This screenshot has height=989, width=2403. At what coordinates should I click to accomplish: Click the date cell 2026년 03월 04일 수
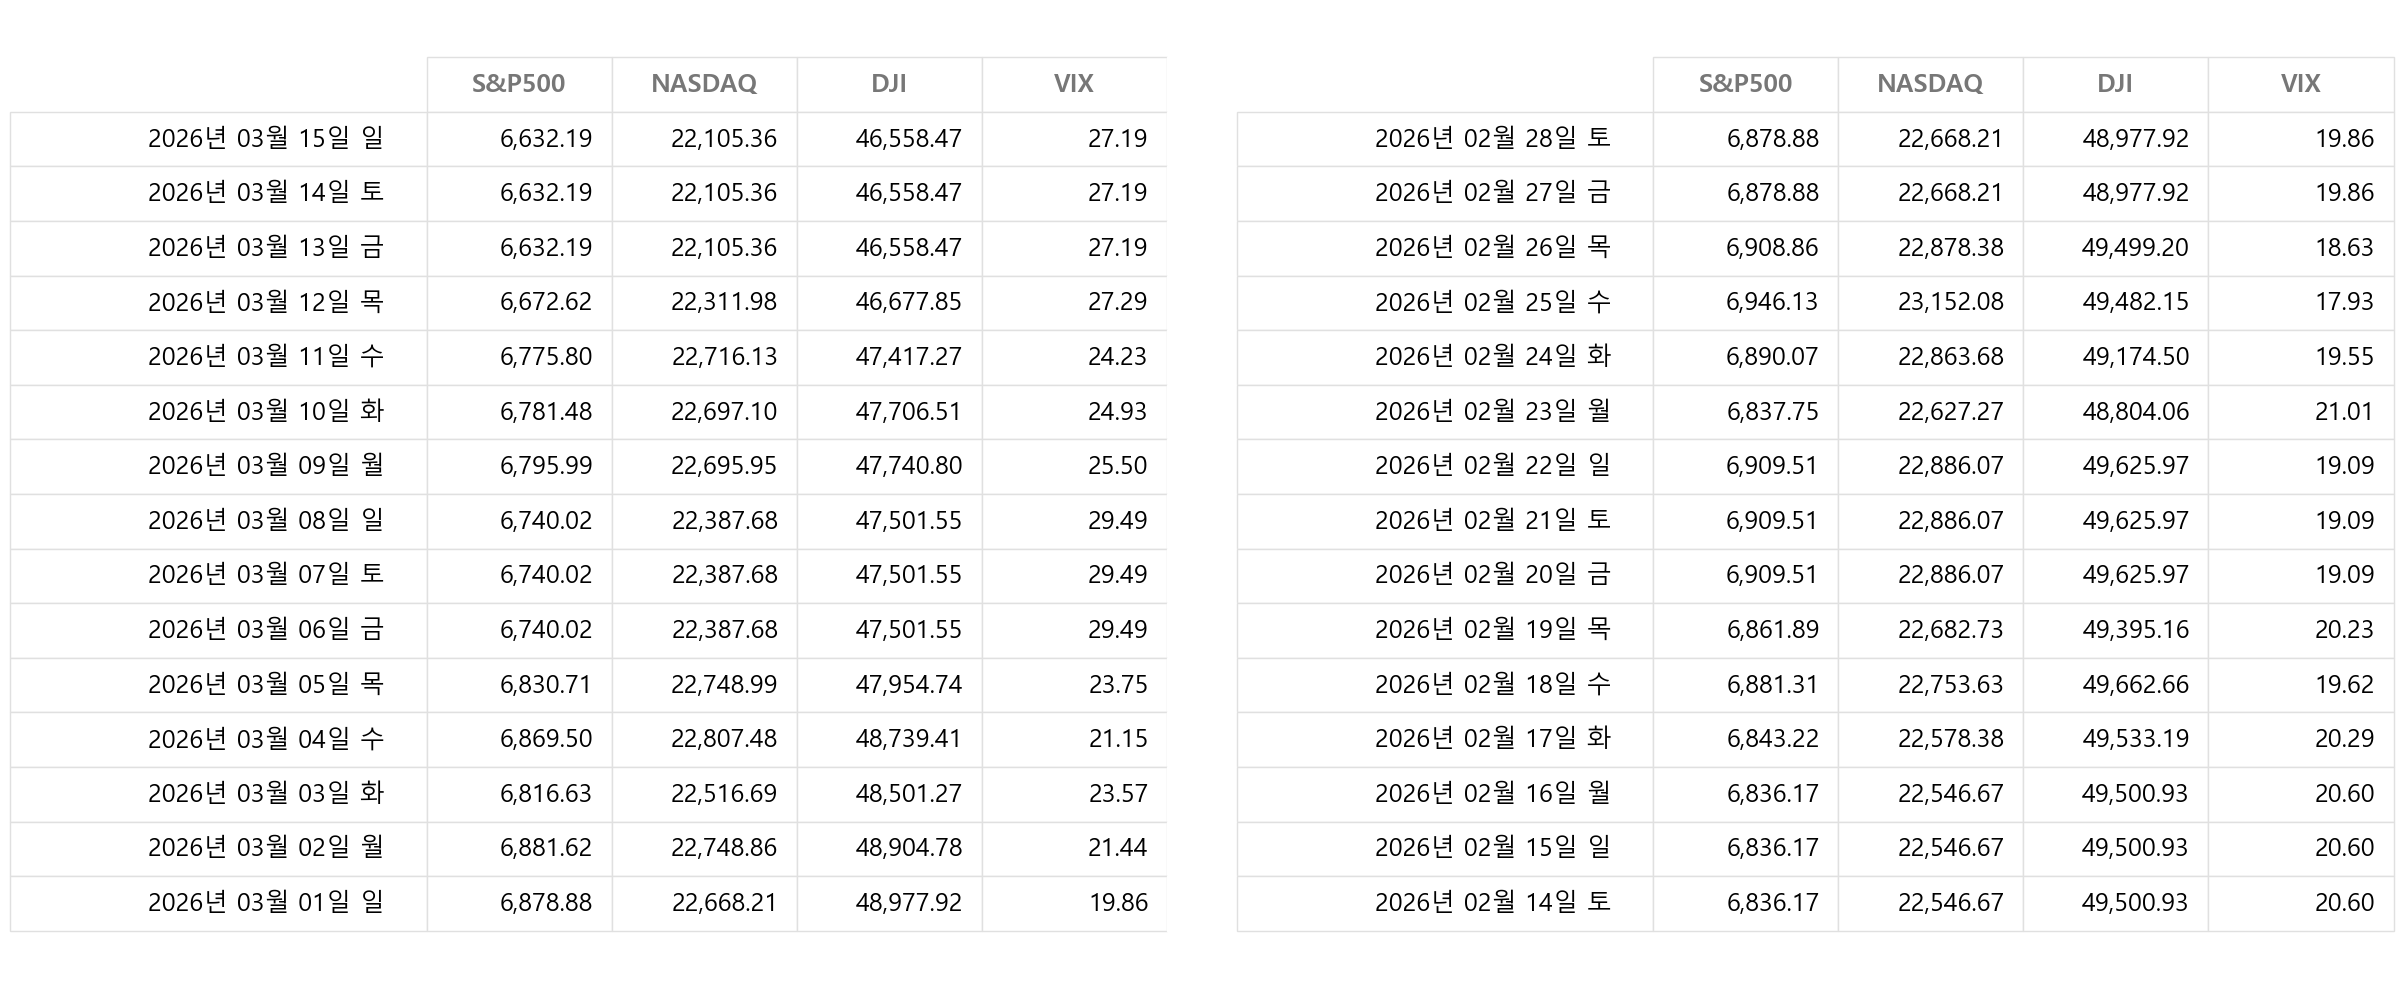click(265, 739)
